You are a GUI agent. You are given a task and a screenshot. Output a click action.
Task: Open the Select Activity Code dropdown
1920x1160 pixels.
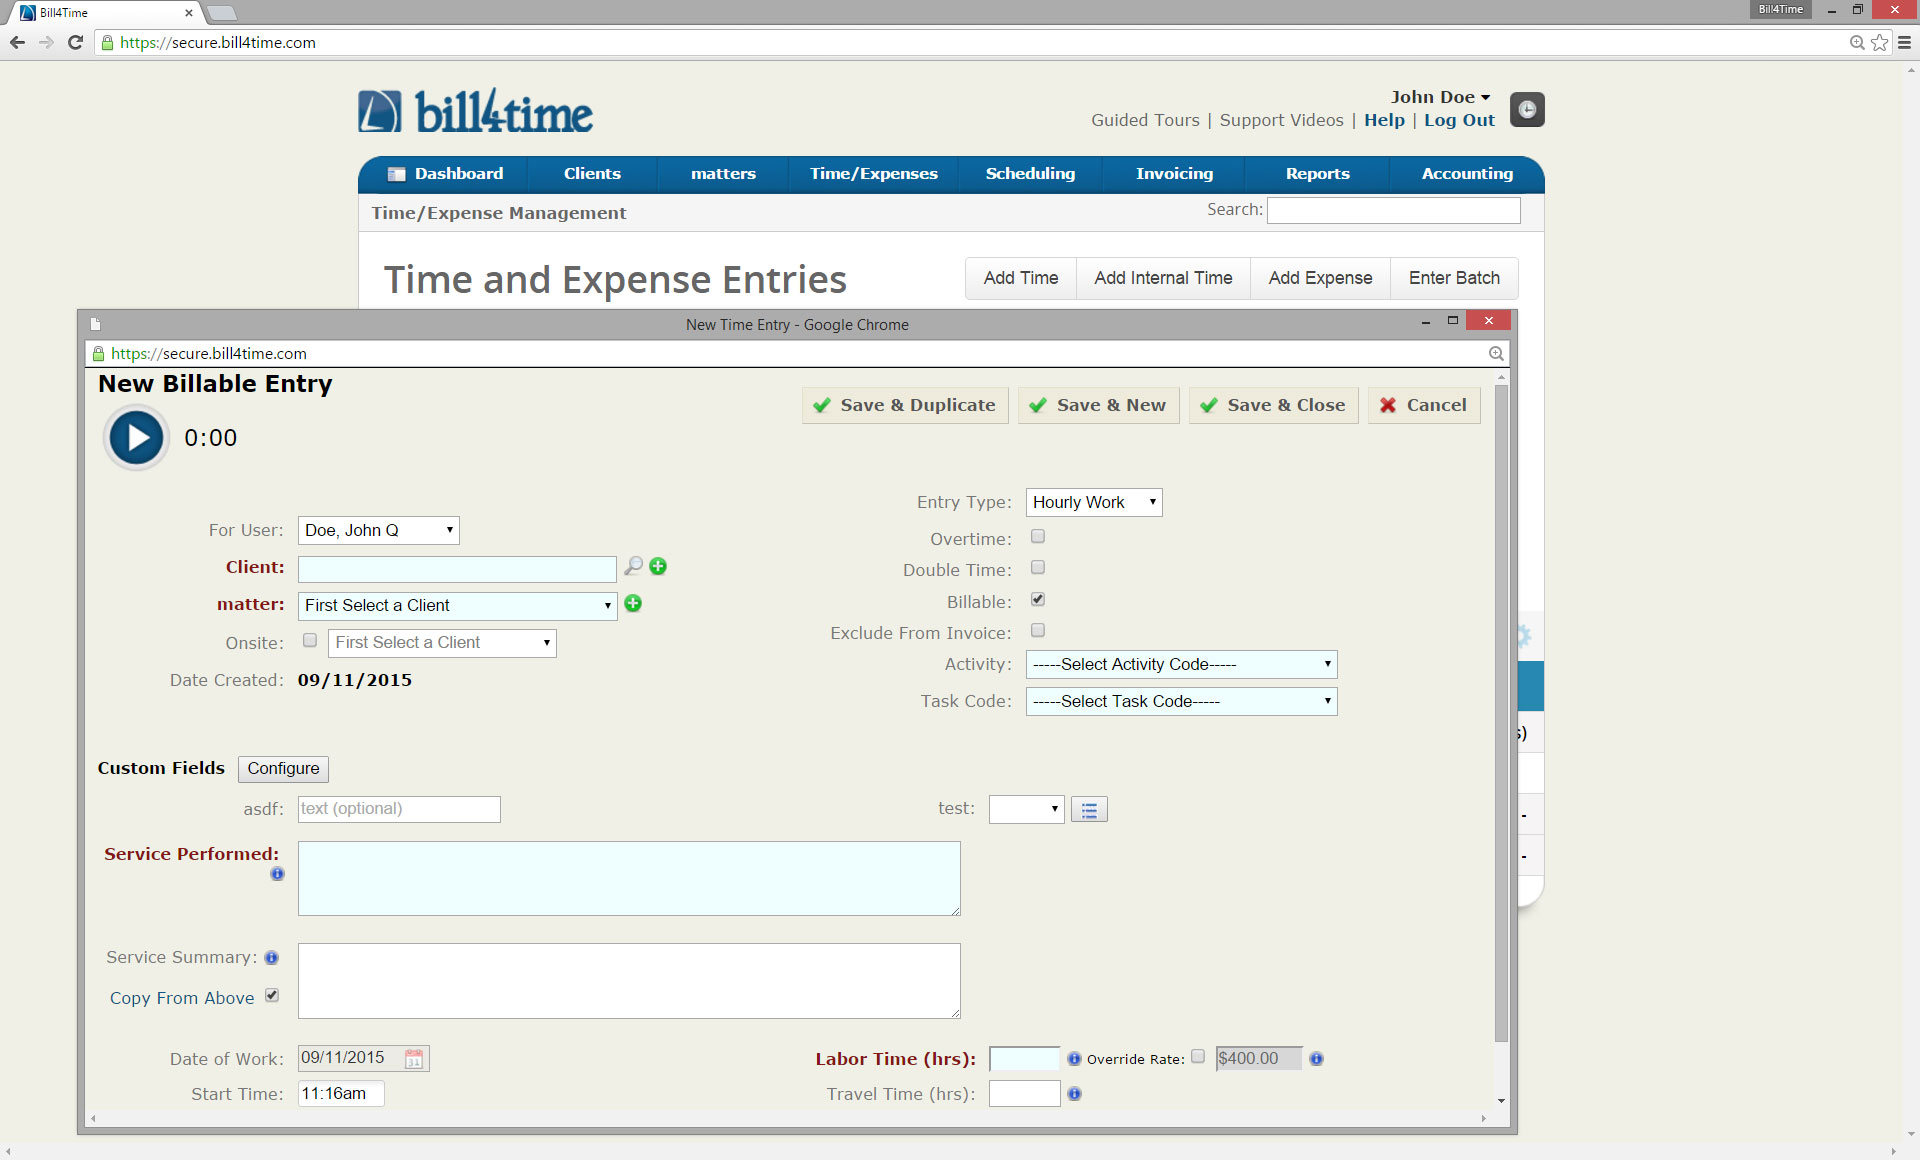click(1181, 664)
